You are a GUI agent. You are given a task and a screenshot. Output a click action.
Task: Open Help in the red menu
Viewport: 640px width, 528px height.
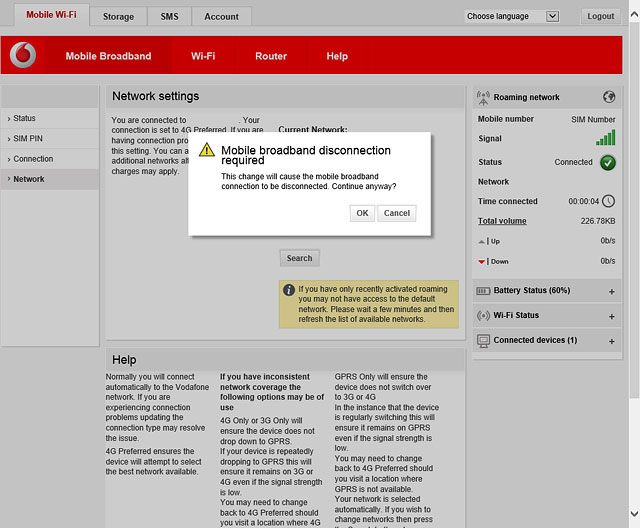(x=337, y=56)
